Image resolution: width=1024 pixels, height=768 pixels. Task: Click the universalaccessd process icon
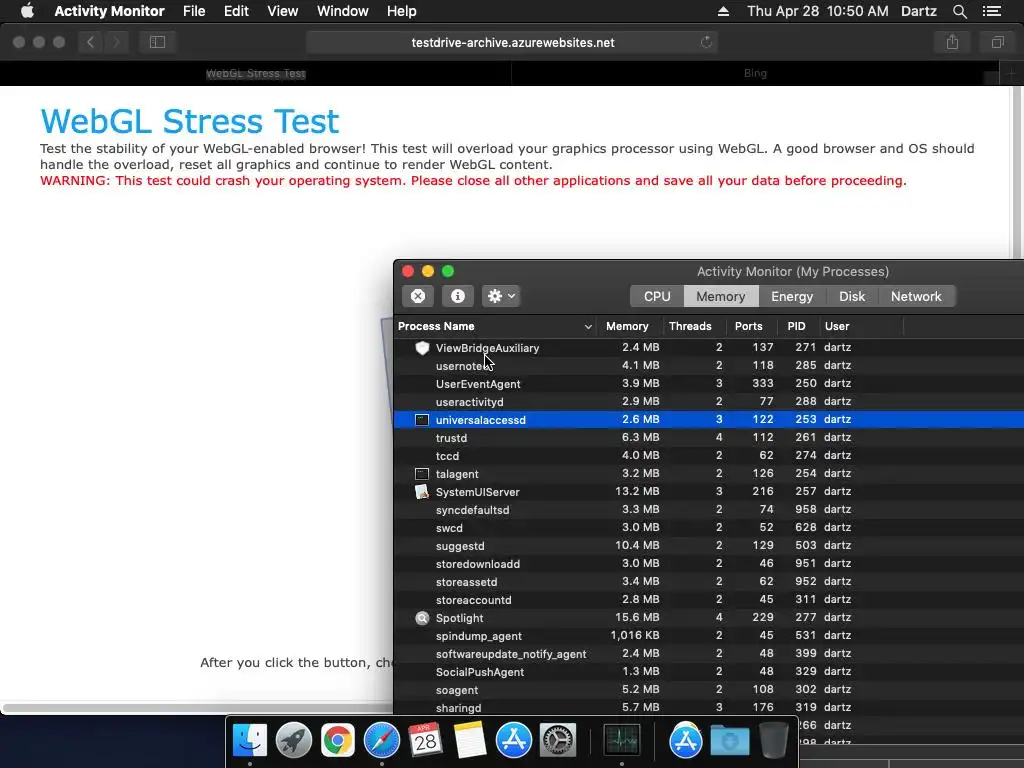[x=422, y=420]
